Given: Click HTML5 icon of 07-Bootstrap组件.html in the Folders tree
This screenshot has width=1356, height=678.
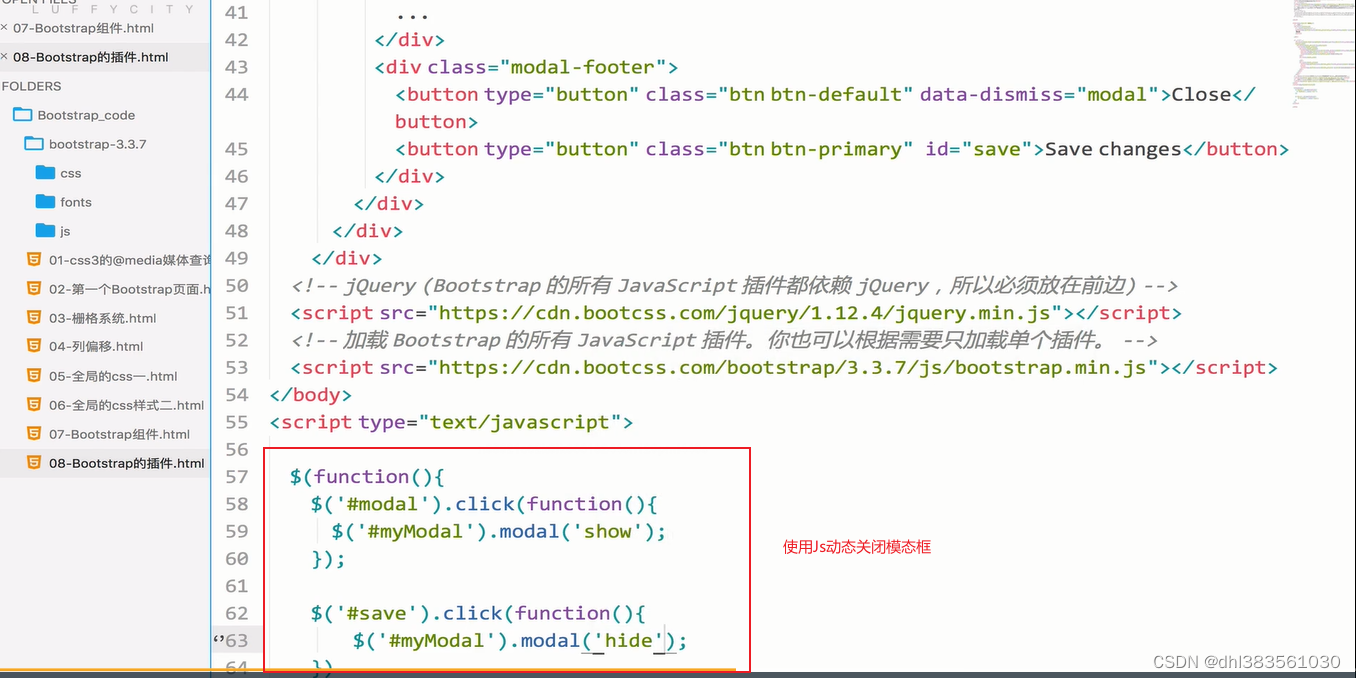Looking at the screenshot, I should (x=34, y=434).
